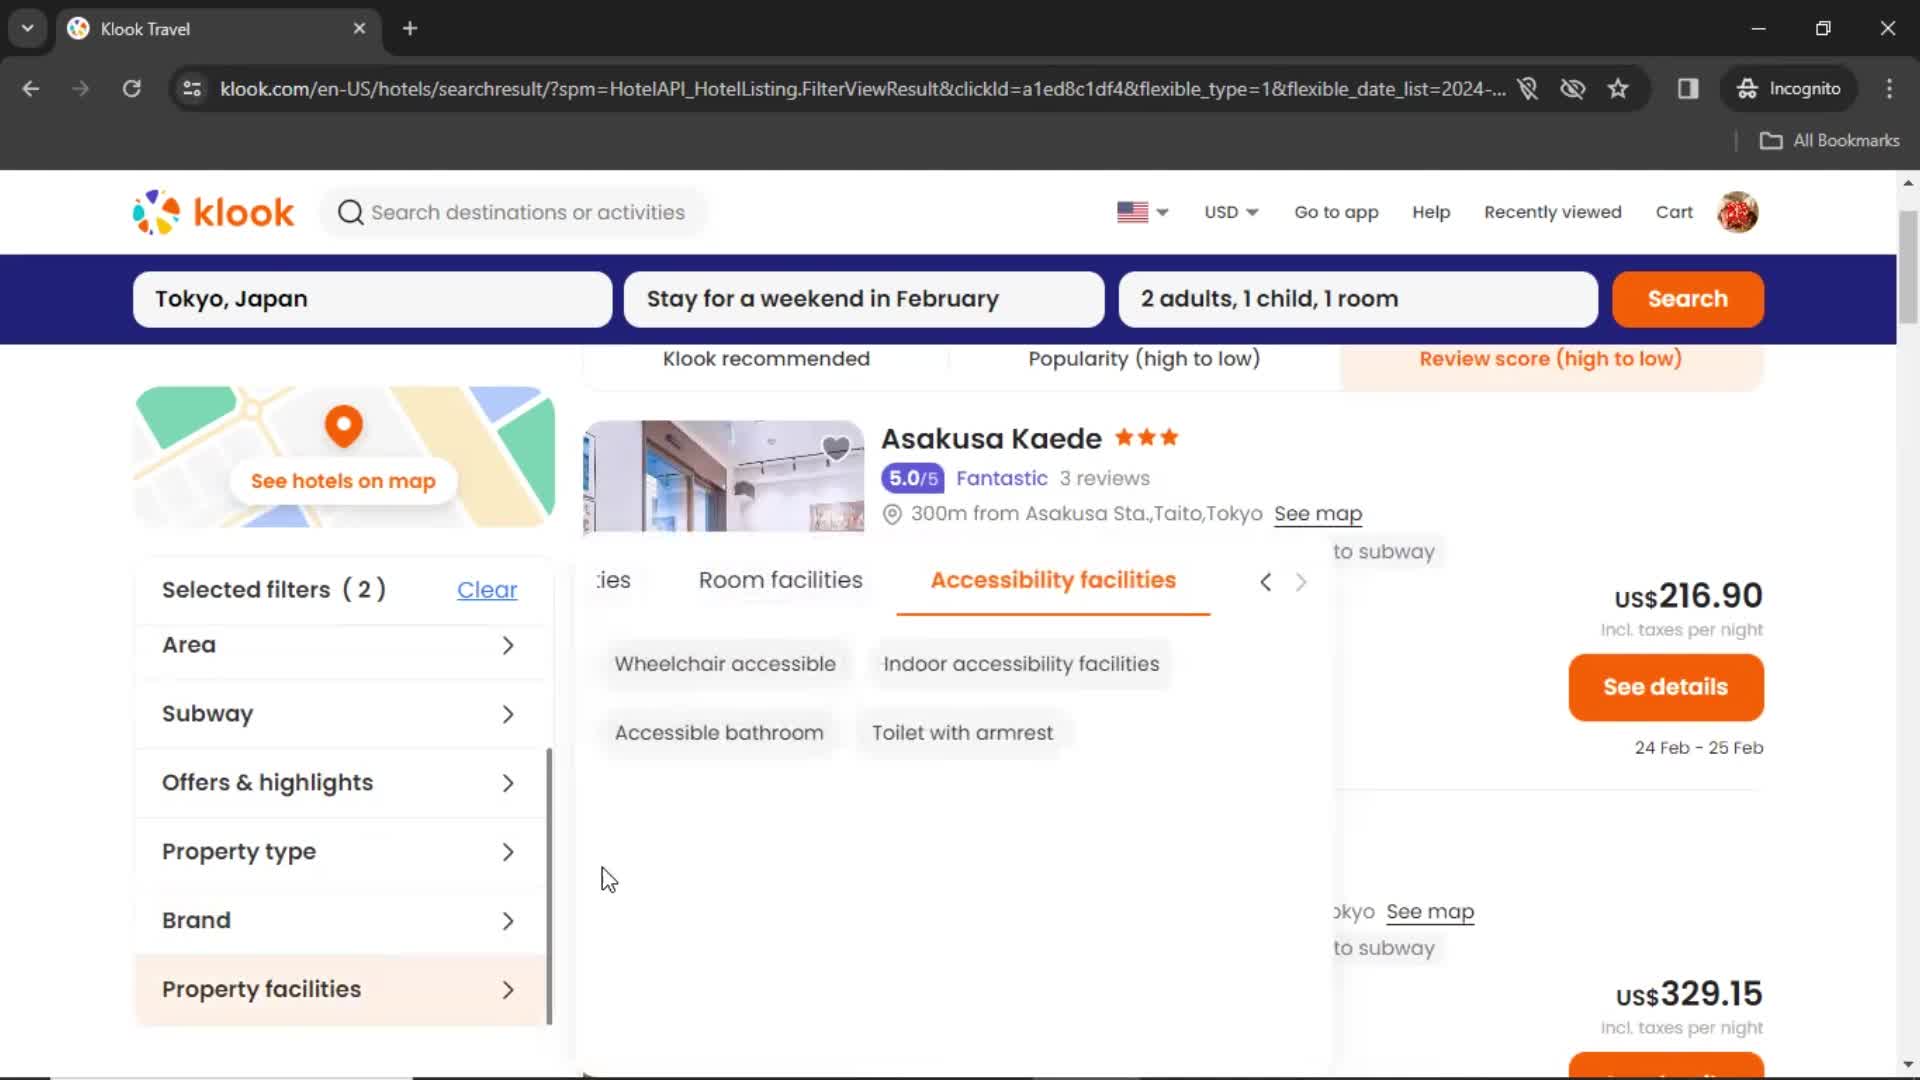
Task: Expand Property type filter
Action: [339, 852]
